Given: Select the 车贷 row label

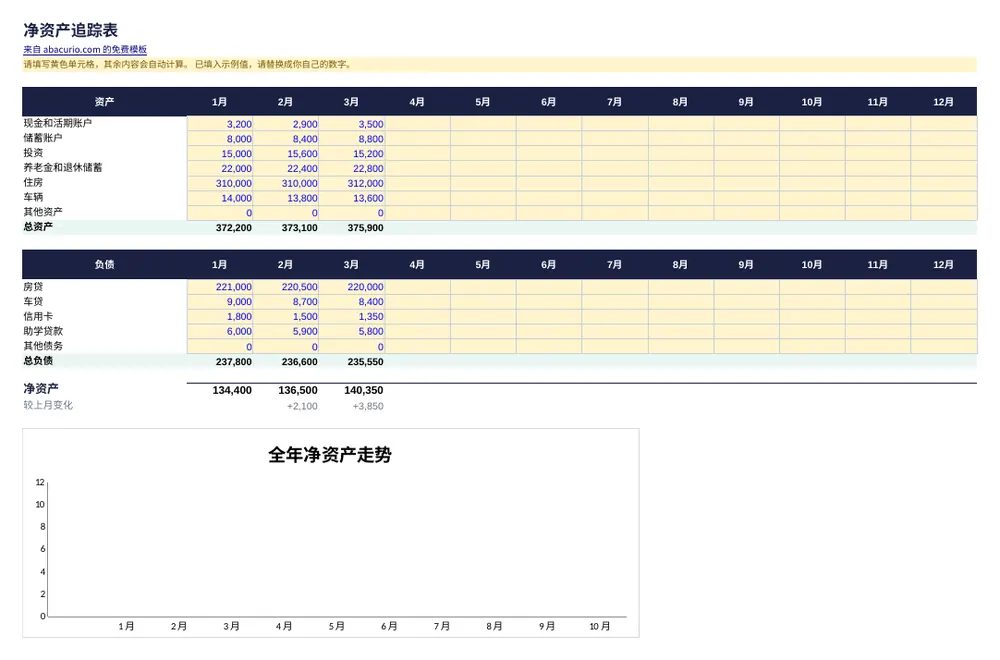Looking at the screenshot, I should [33, 302].
